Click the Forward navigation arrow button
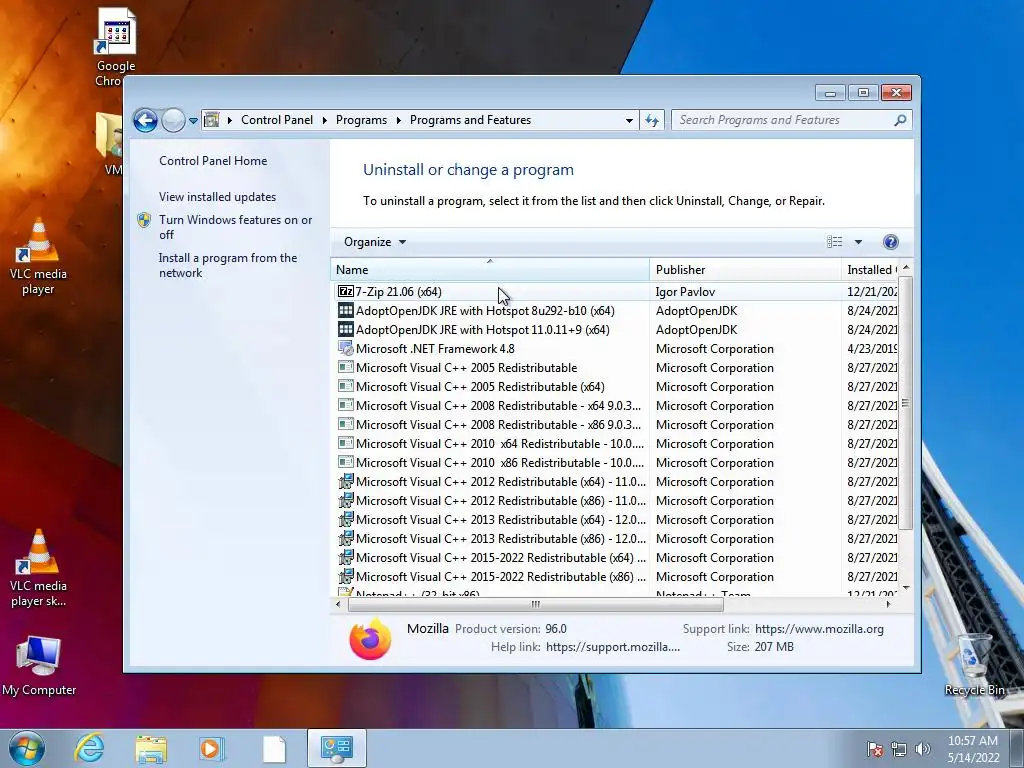The height and width of the screenshot is (768, 1024). pos(173,120)
